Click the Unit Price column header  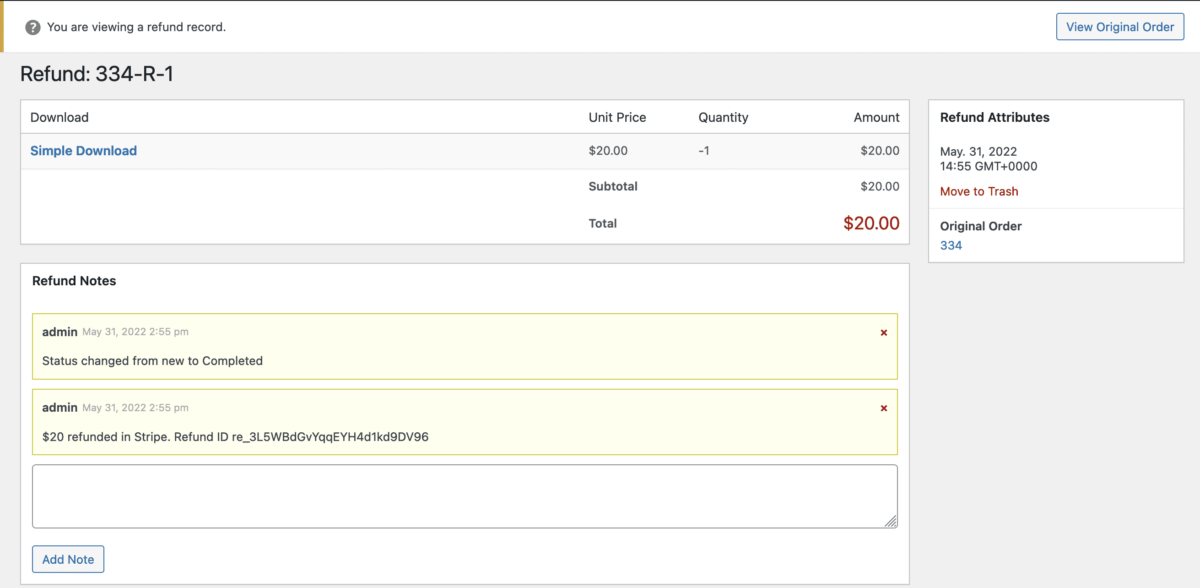[617, 117]
